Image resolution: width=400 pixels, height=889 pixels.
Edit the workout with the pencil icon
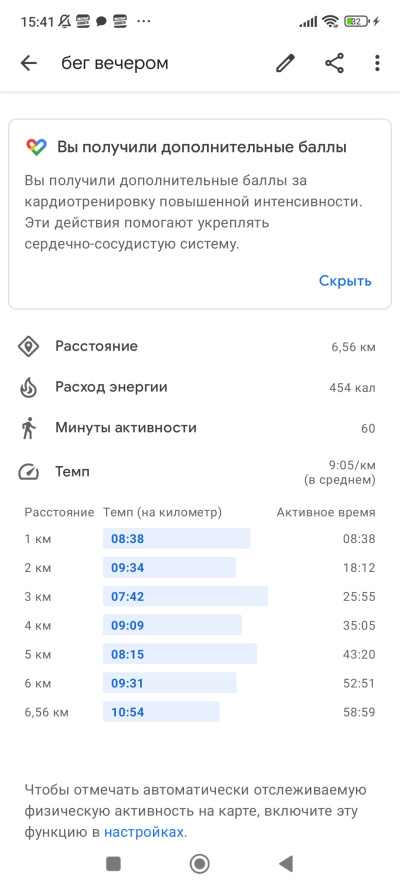[x=286, y=63]
